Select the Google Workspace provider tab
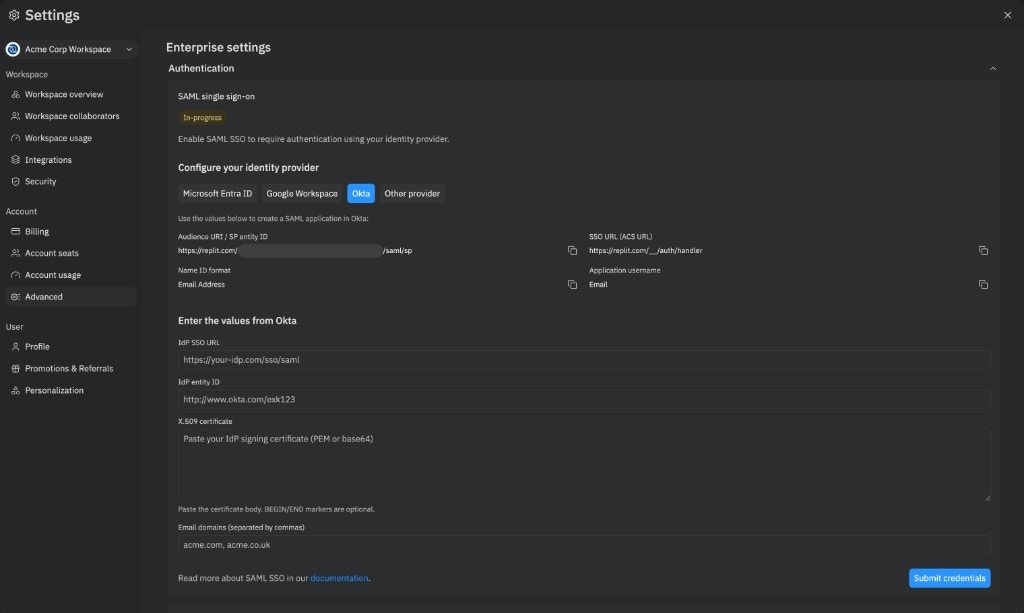This screenshot has height=613, width=1024. [x=302, y=194]
